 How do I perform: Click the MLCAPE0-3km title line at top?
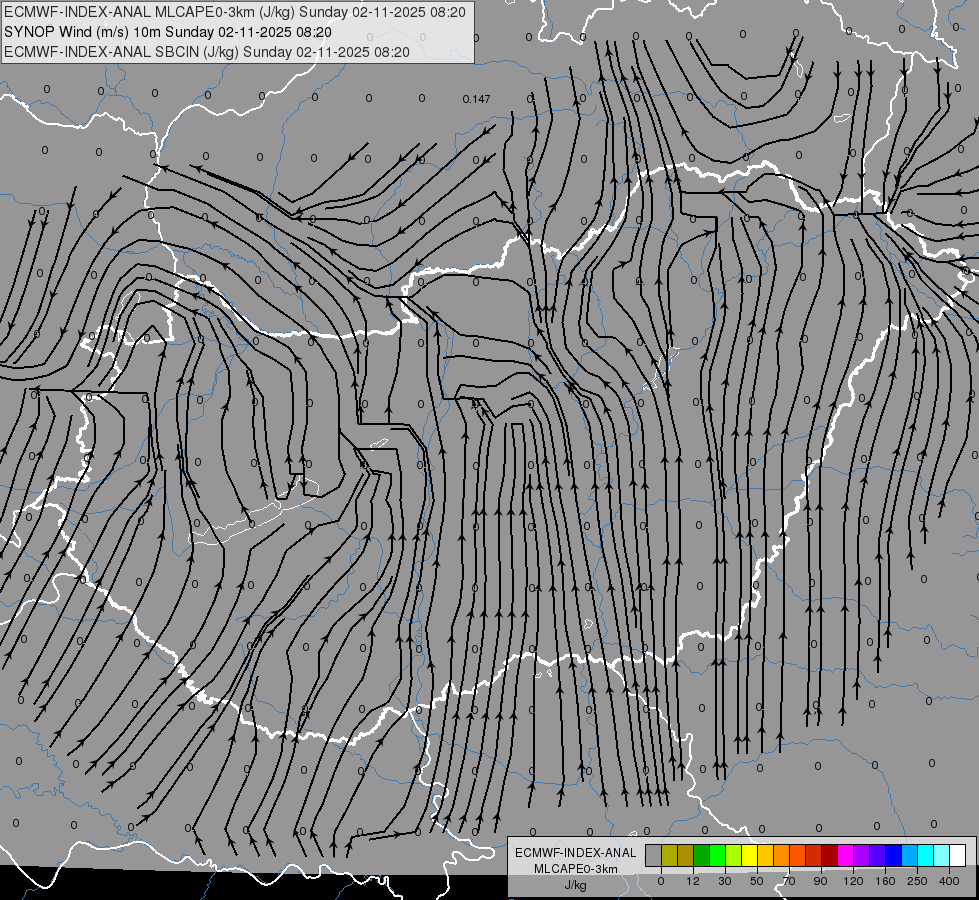(x=234, y=12)
